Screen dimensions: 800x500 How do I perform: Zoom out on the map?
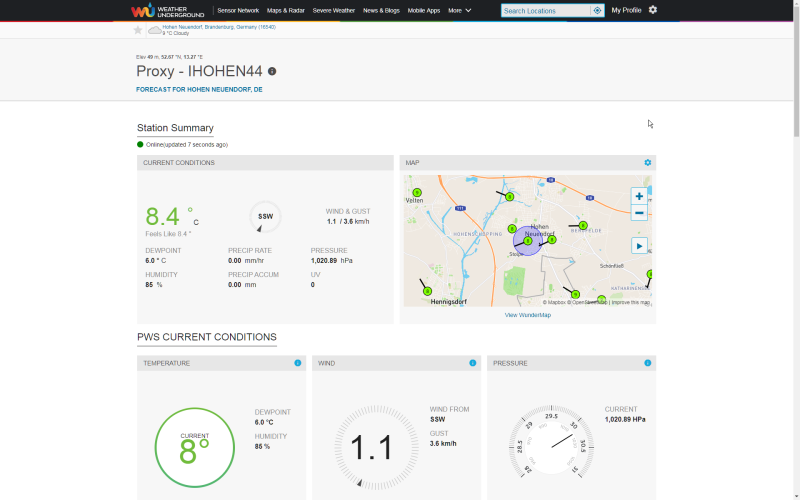[x=639, y=213]
